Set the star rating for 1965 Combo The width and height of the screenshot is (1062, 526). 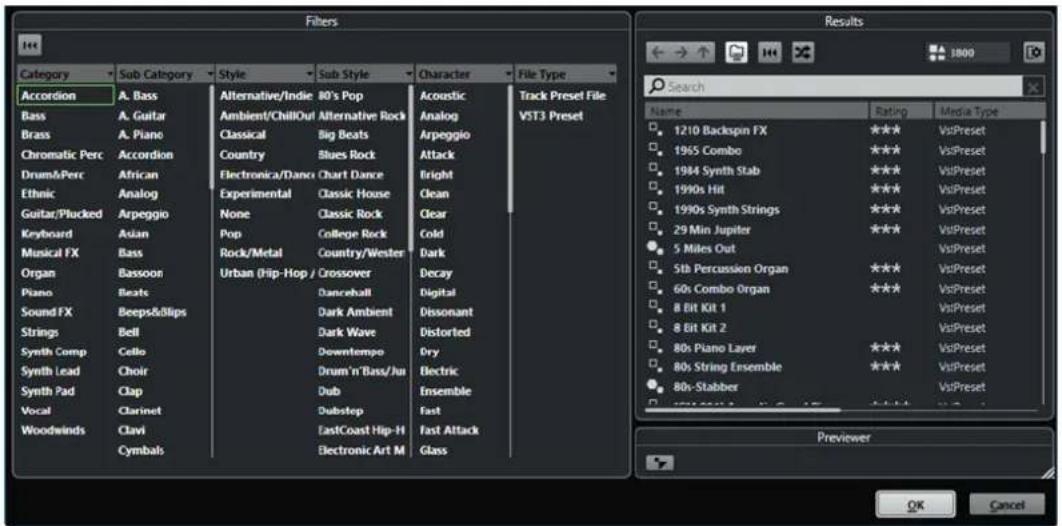click(886, 150)
